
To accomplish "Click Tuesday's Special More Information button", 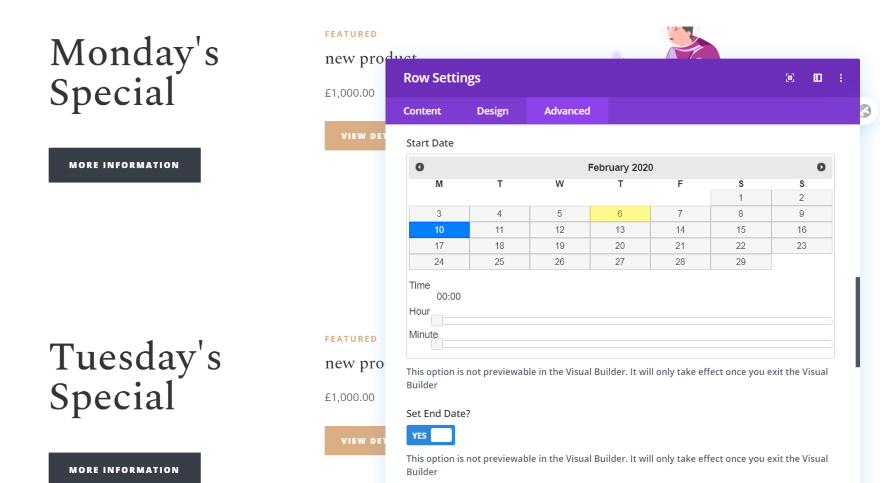I will tap(124, 469).
